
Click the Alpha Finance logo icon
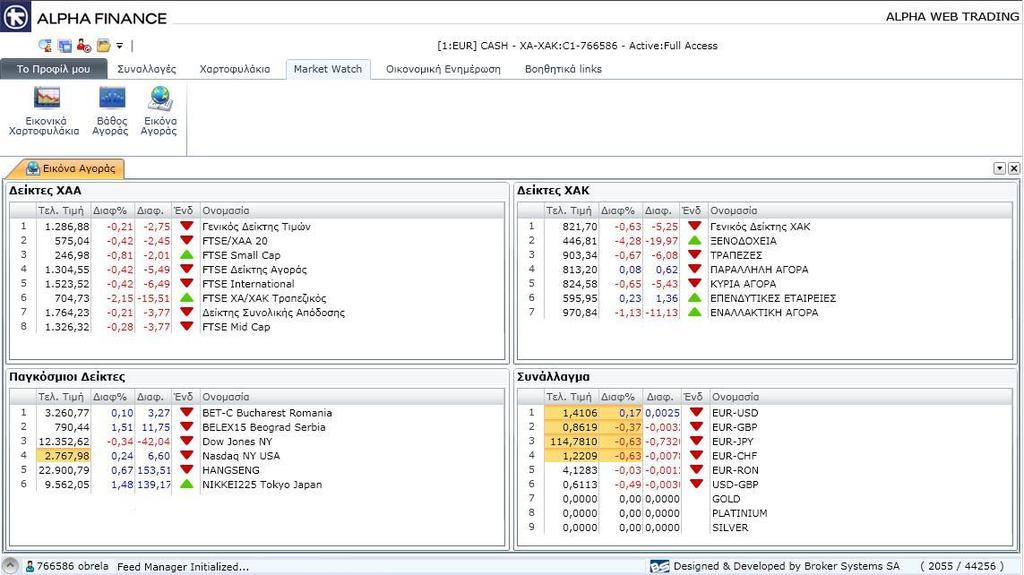16,16
